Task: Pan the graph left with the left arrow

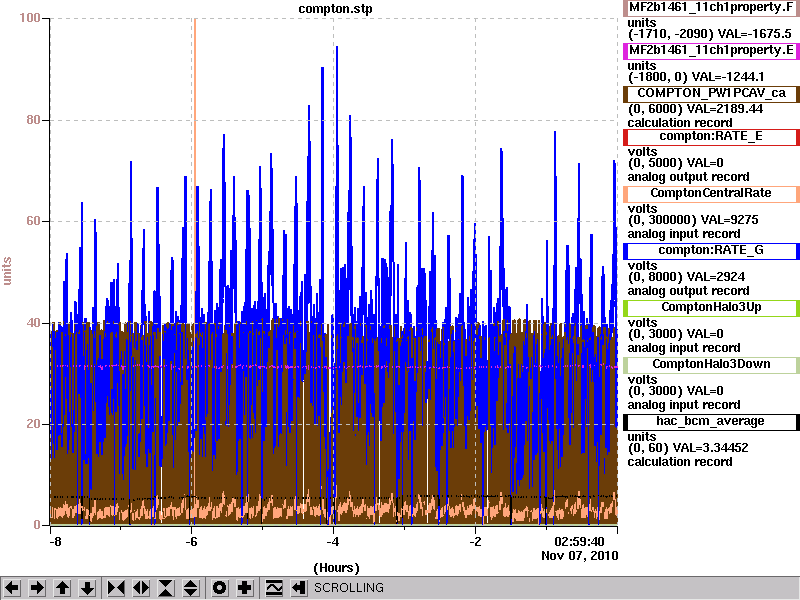Action: (12, 588)
